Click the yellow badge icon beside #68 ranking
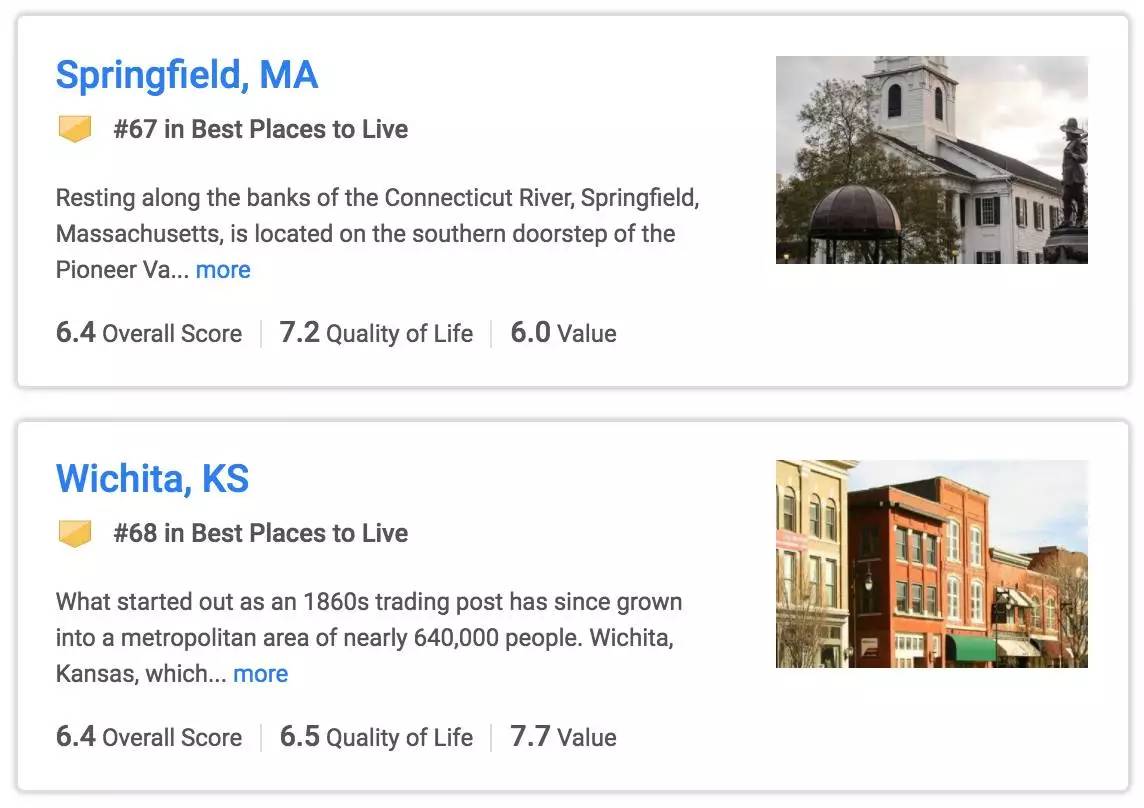The height and width of the screenshot is (808, 1144). coord(74,534)
